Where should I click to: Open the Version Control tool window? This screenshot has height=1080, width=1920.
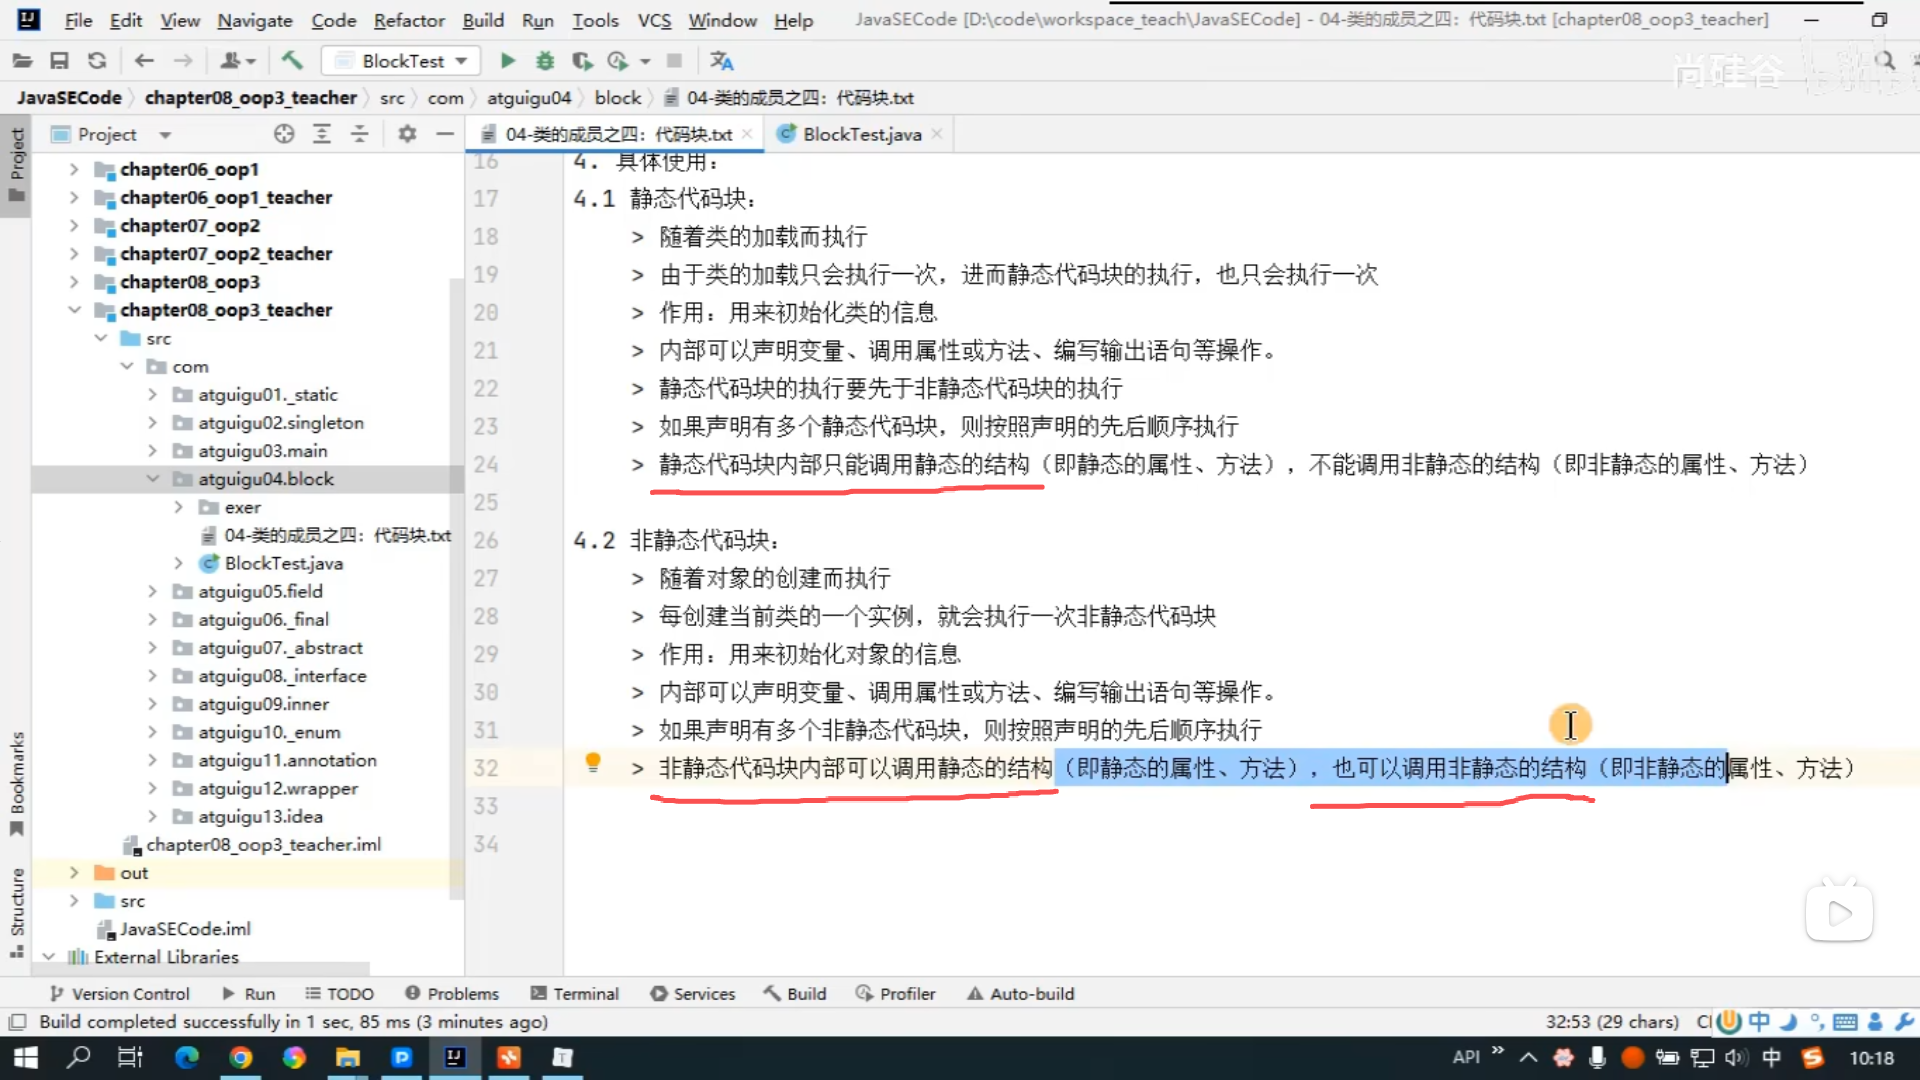[x=120, y=993]
